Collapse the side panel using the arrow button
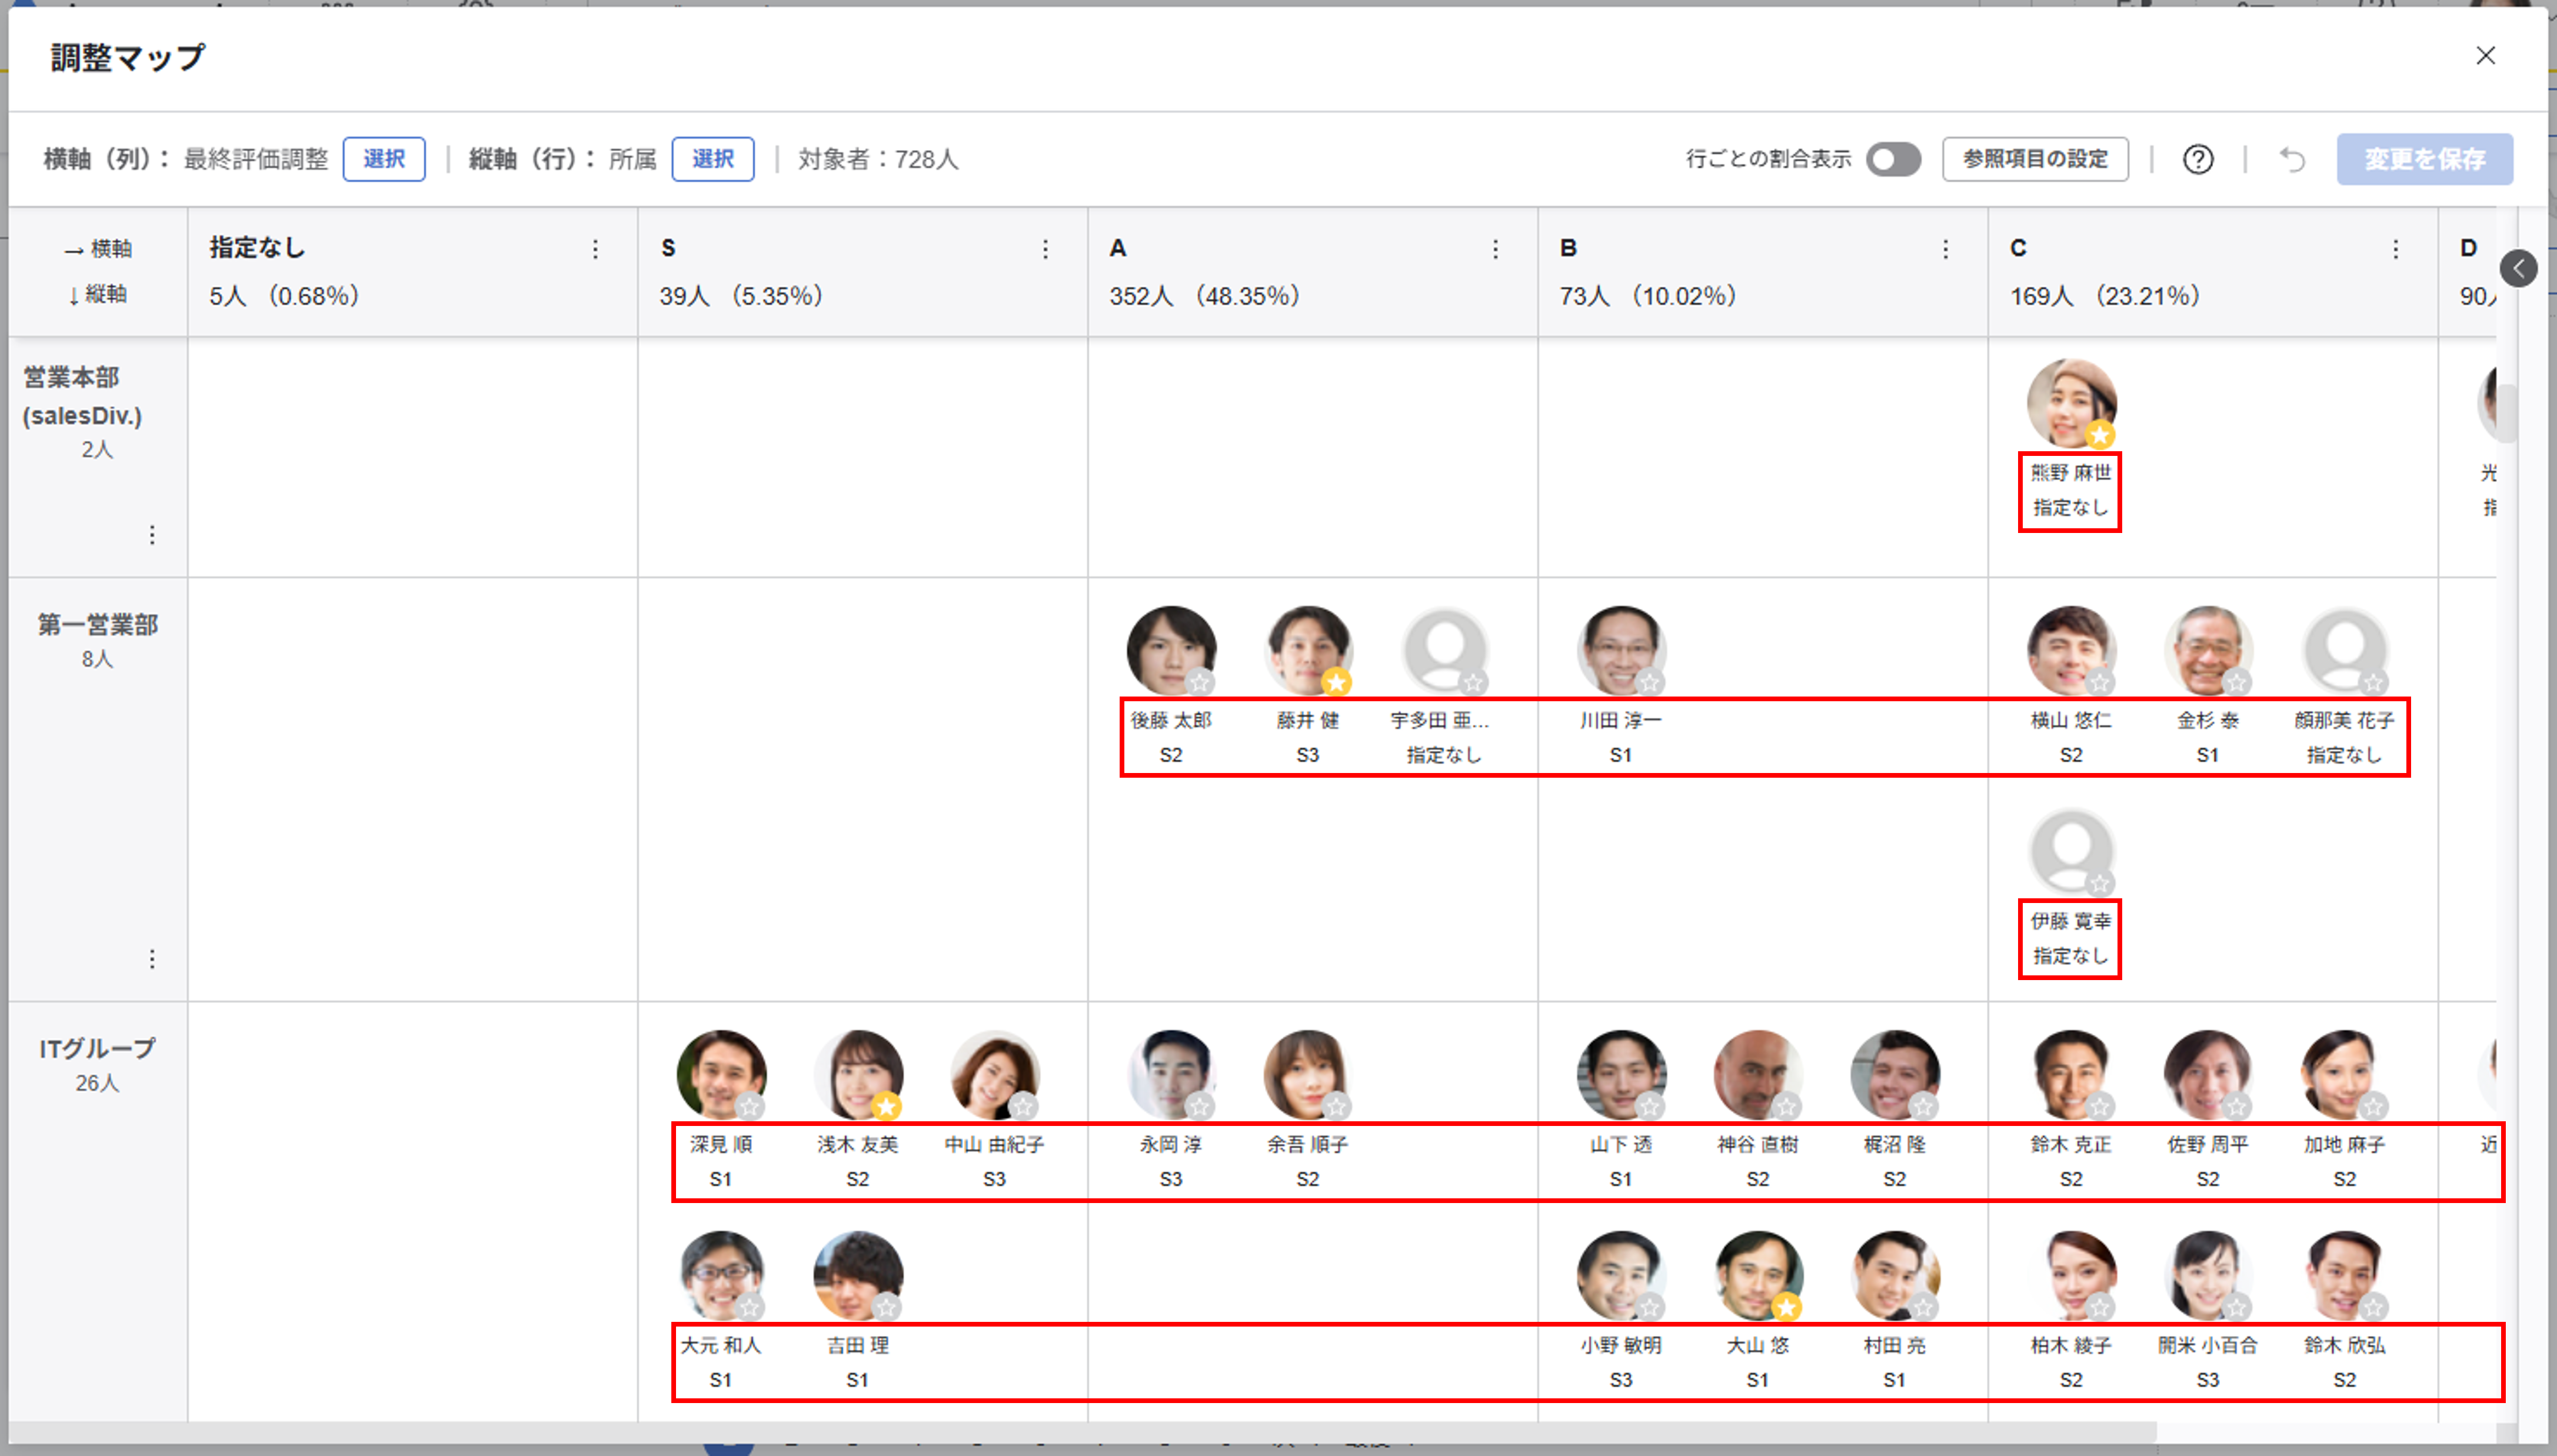The width and height of the screenshot is (2557, 1456). pos(2518,268)
